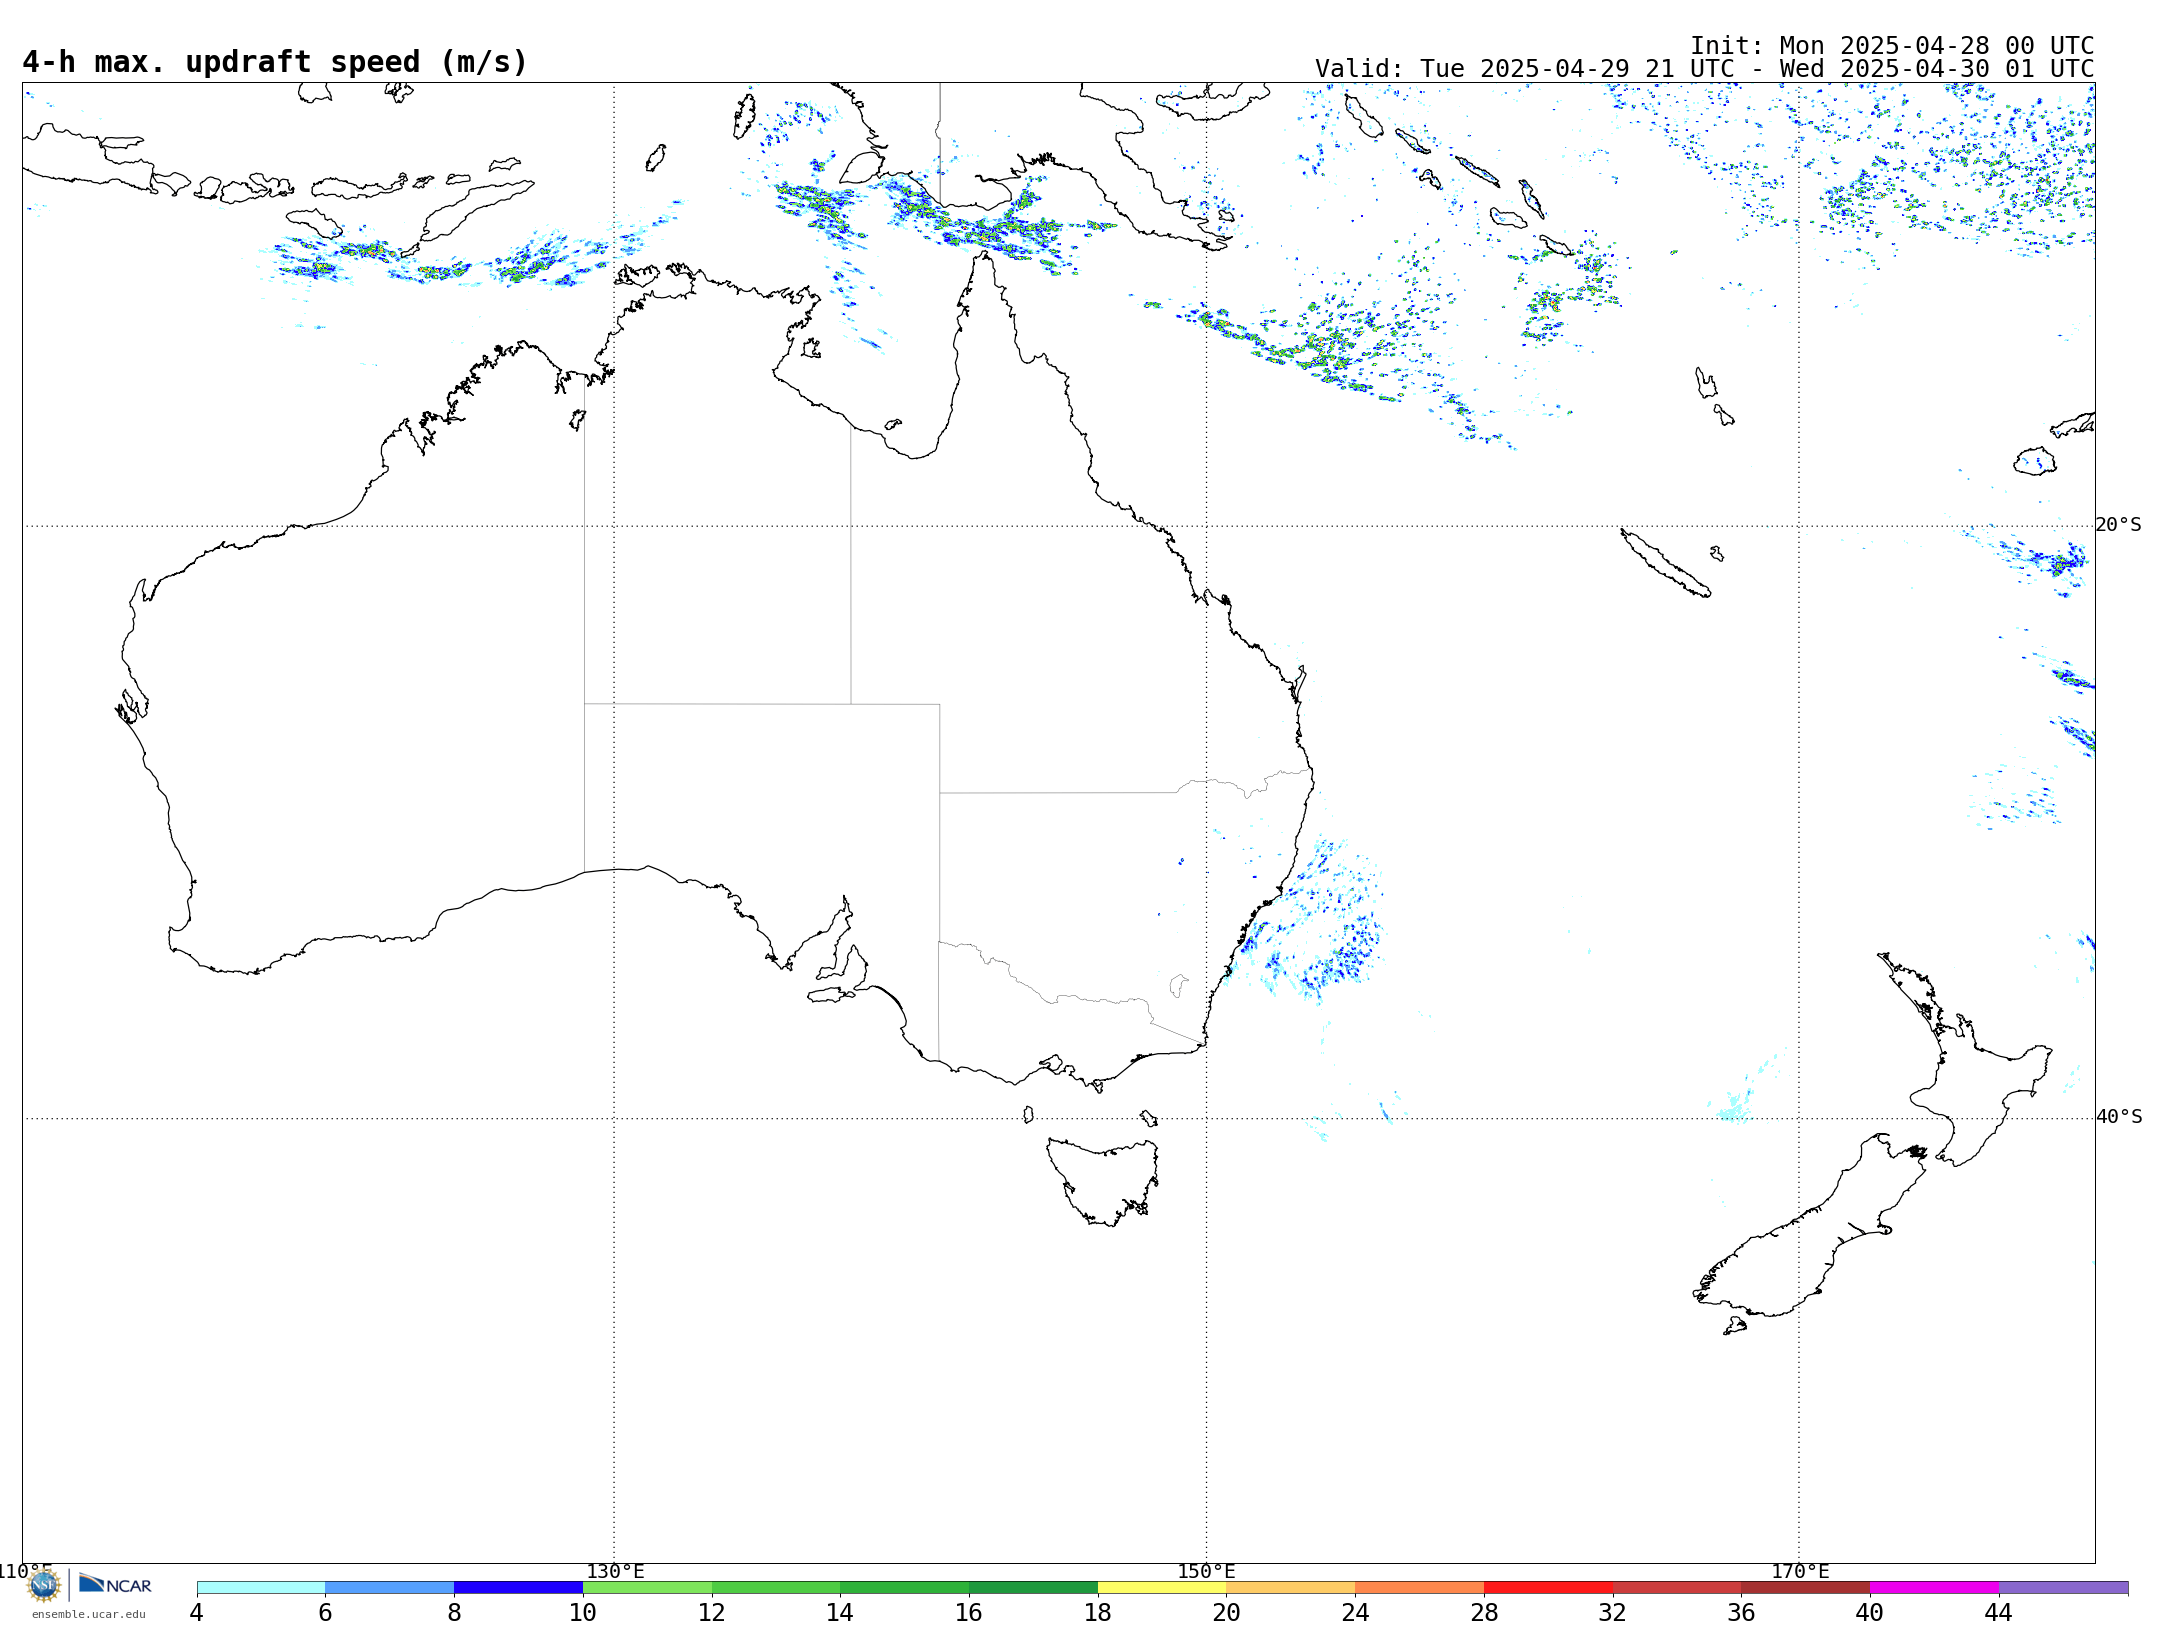
Task: Select the bright red 28–32 m/s swatch
Action: pos(1548,1588)
